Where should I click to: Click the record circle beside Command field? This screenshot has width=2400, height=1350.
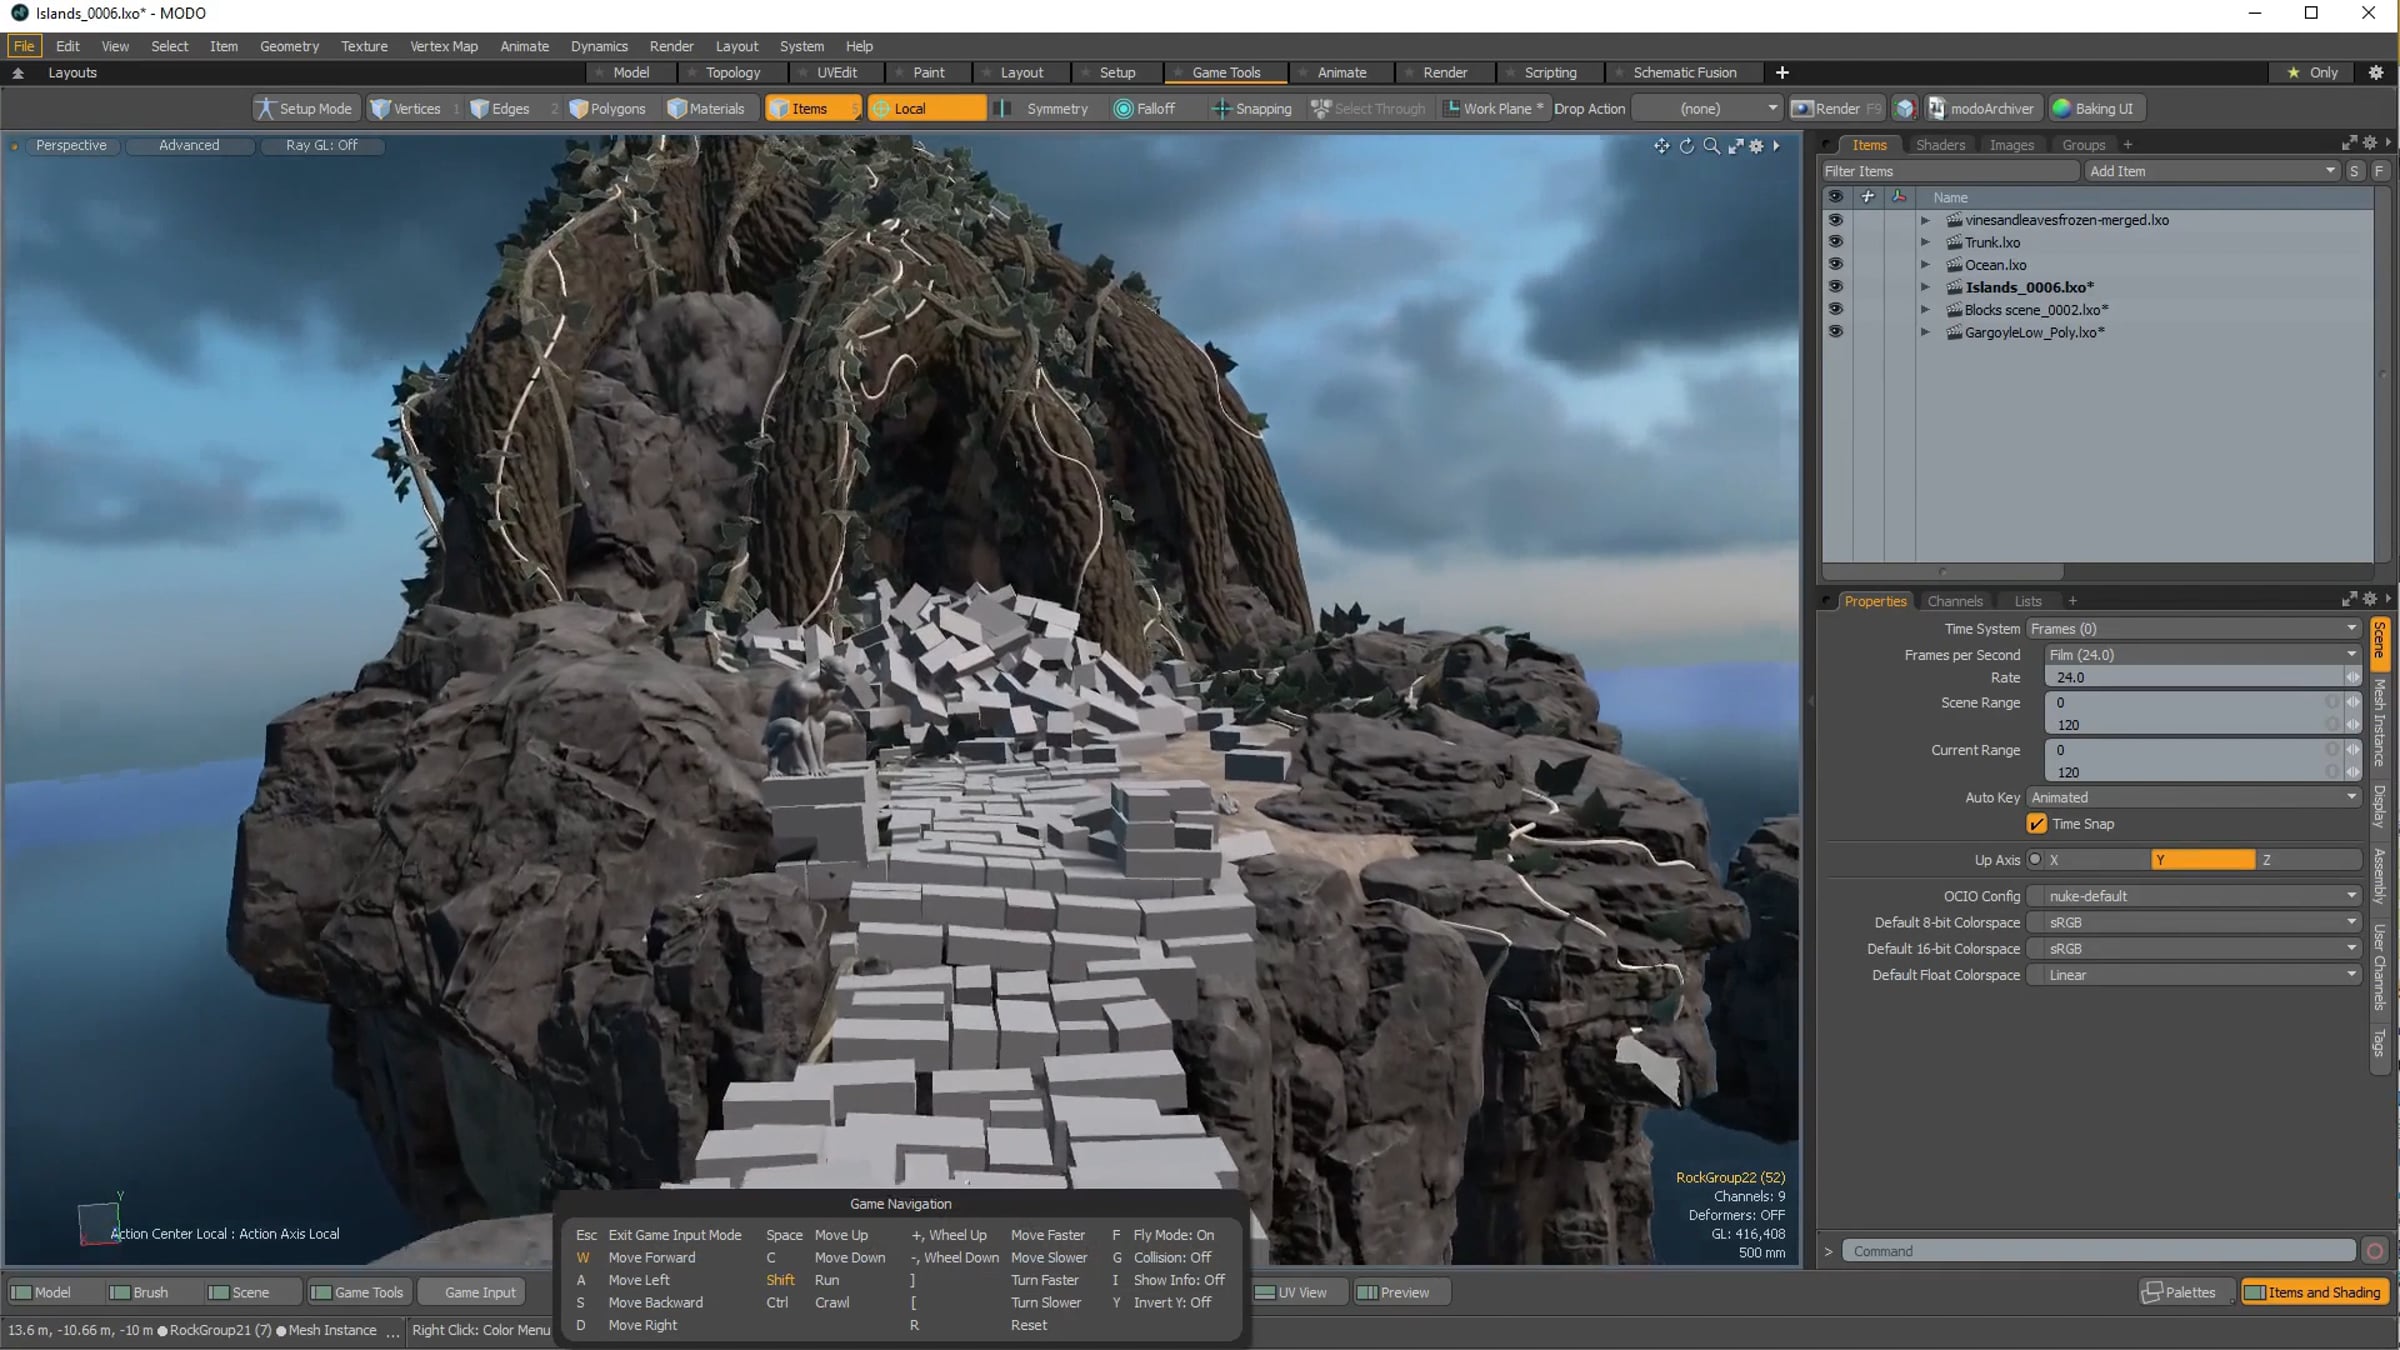click(x=2375, y=1251)
